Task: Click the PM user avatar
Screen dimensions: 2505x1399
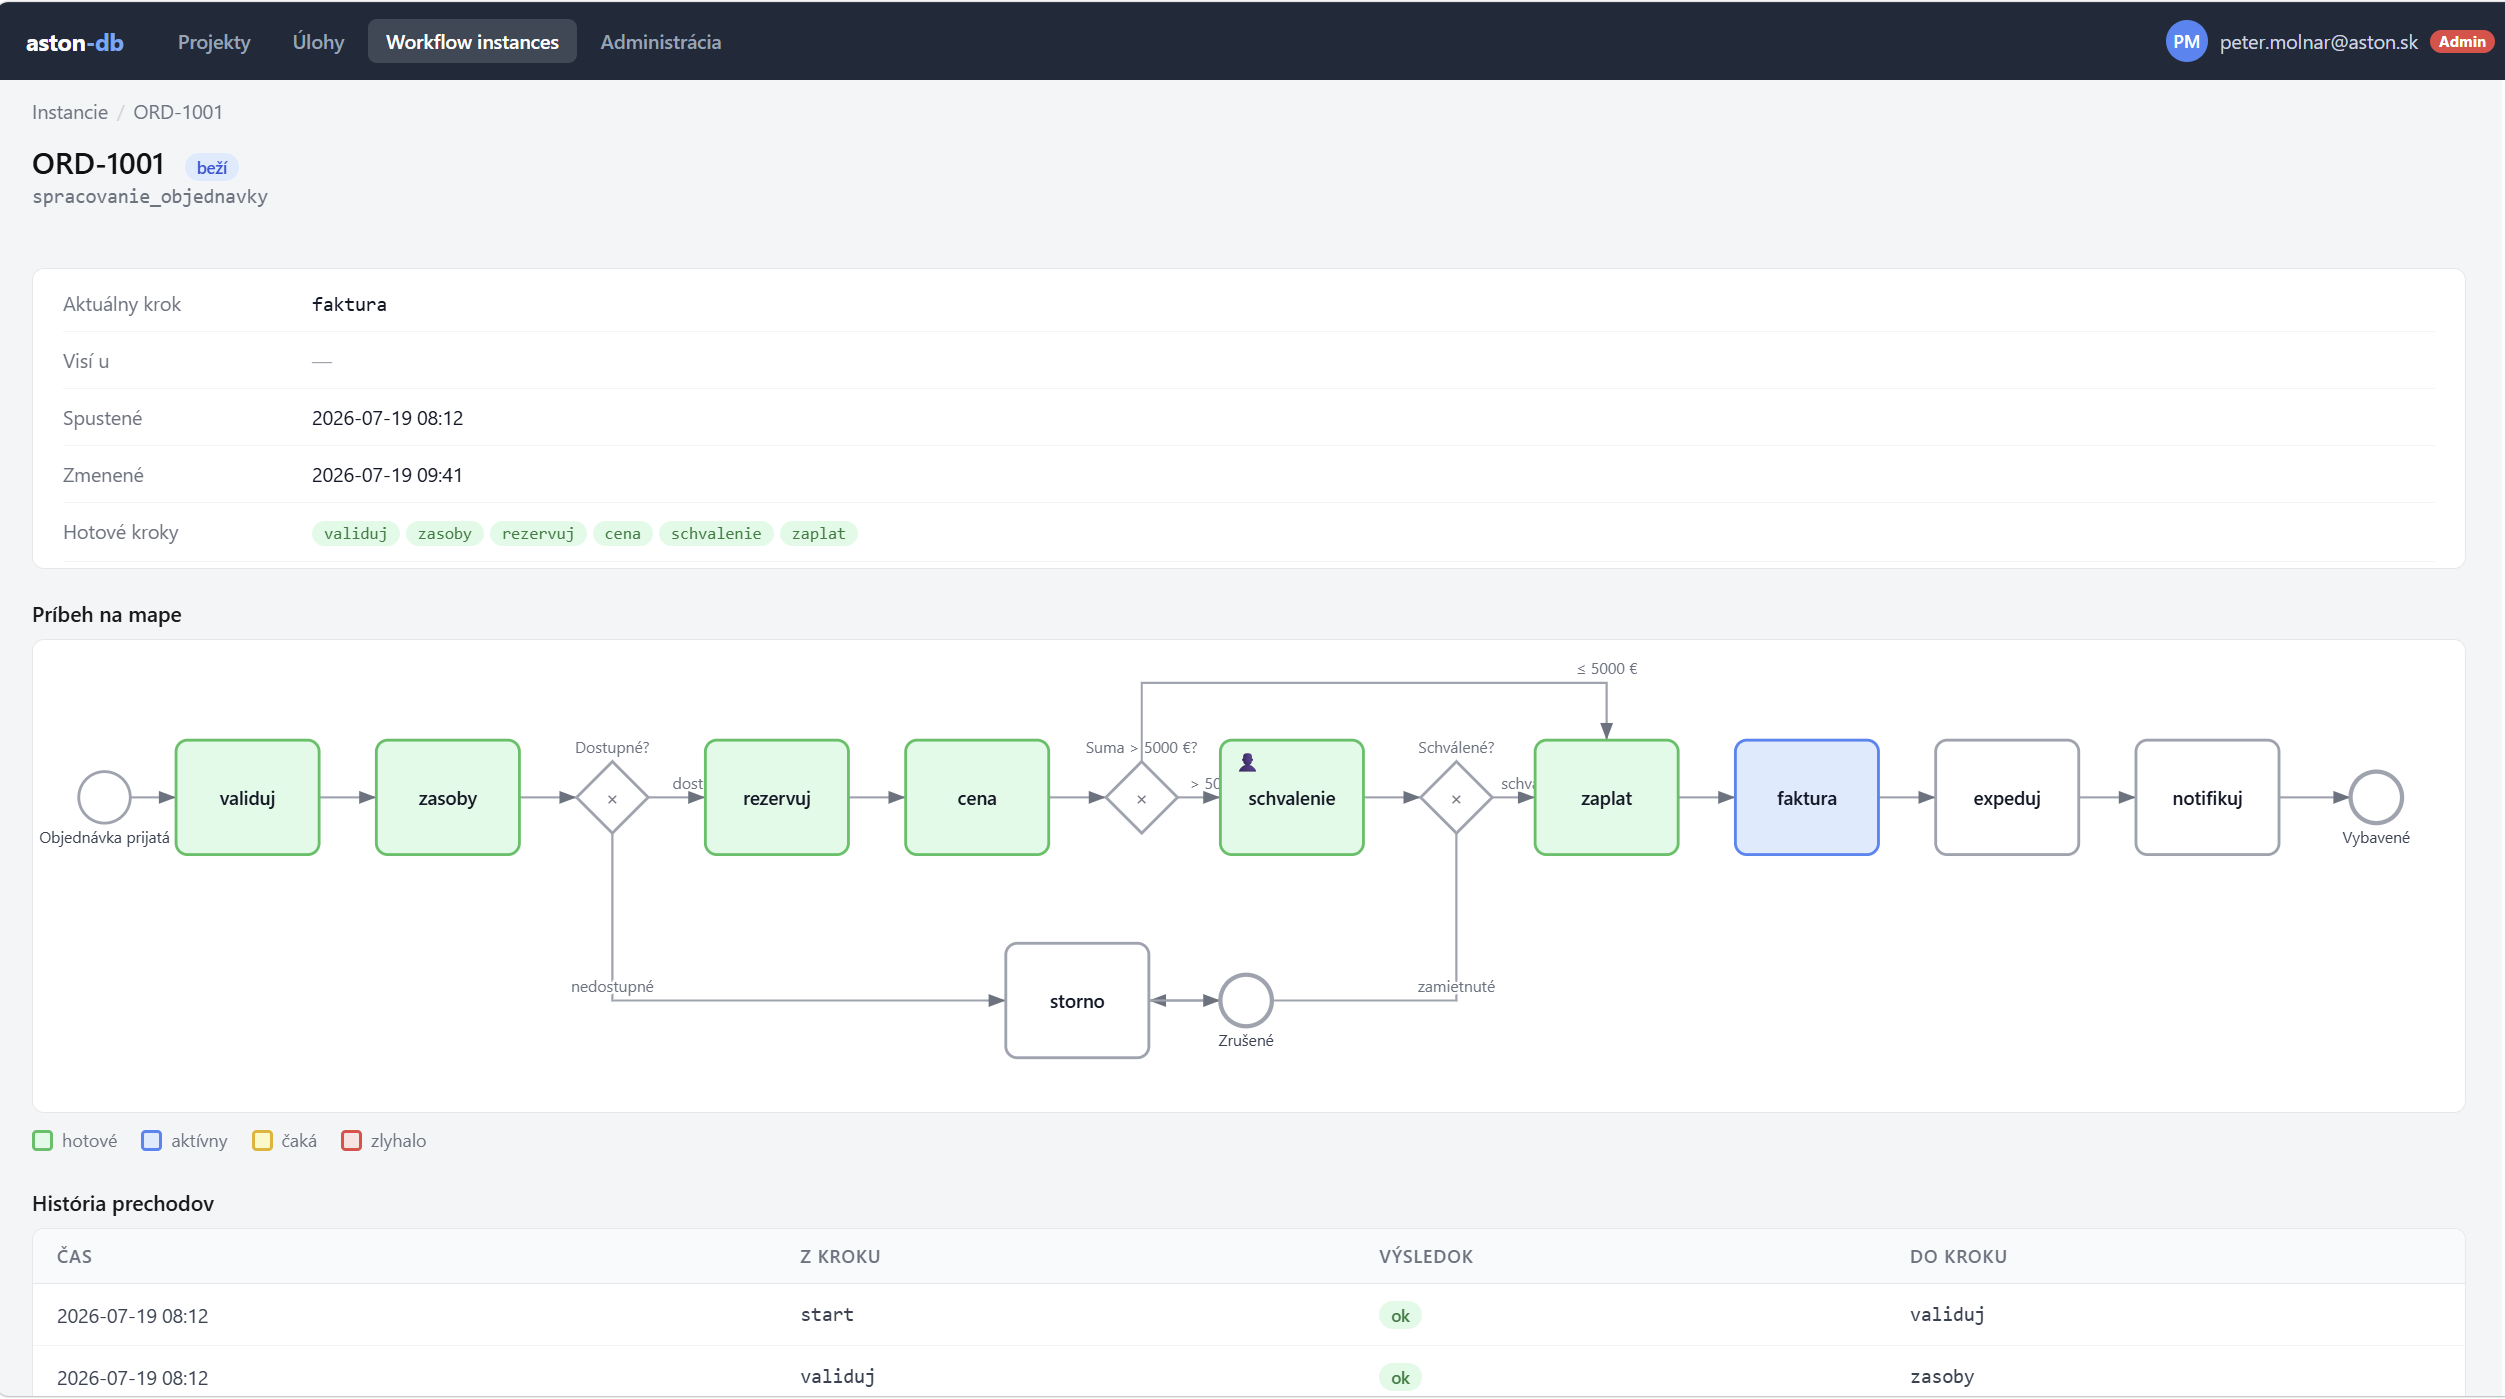Action: (2186, 42)
